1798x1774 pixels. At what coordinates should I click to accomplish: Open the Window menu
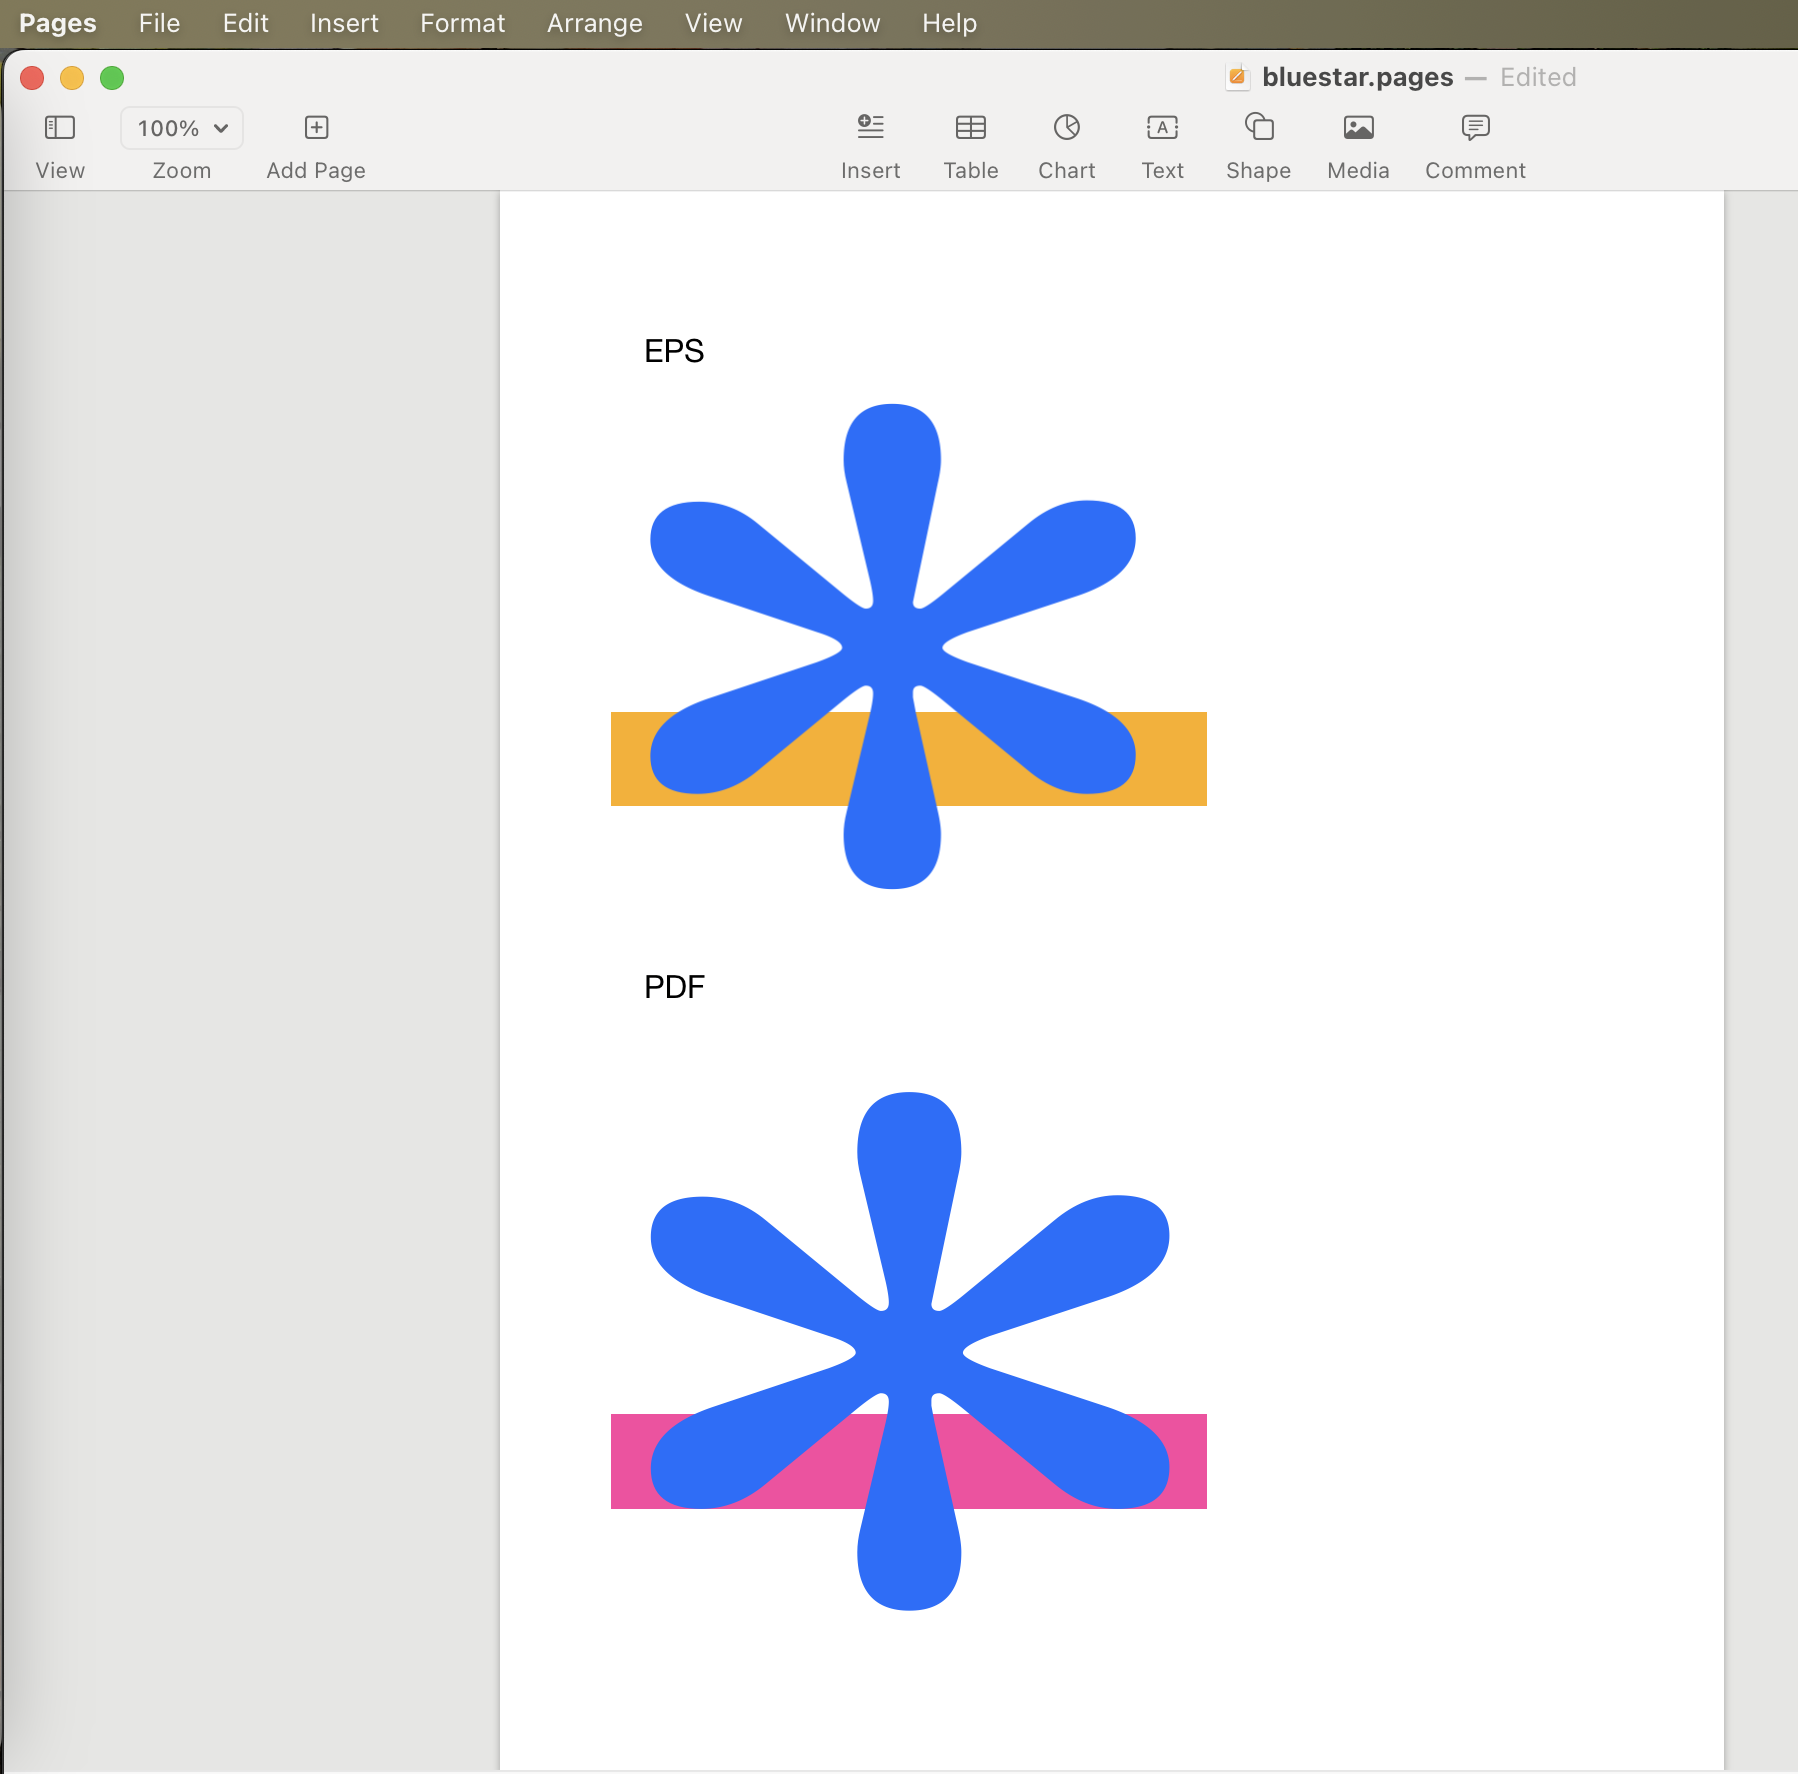click(833, 23)
